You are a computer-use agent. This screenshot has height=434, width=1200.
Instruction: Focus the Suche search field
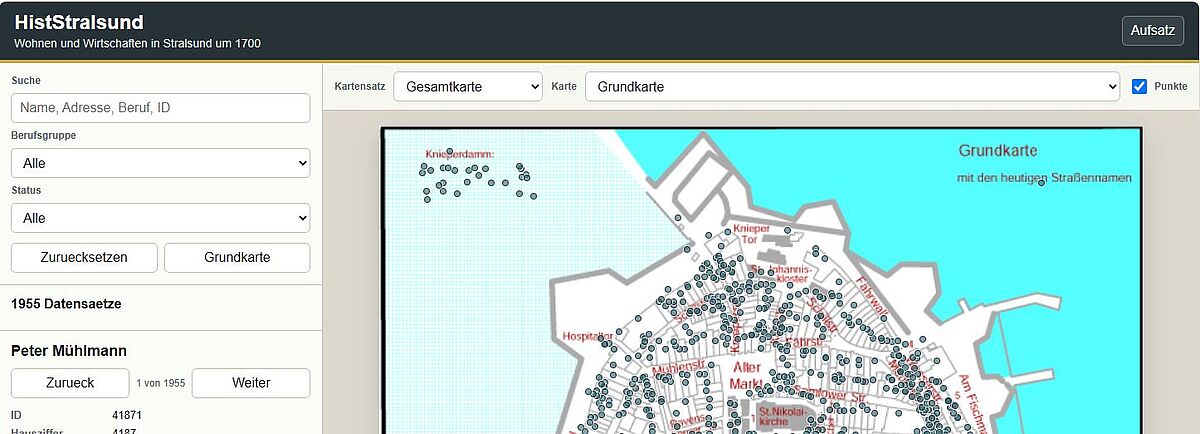160,108
